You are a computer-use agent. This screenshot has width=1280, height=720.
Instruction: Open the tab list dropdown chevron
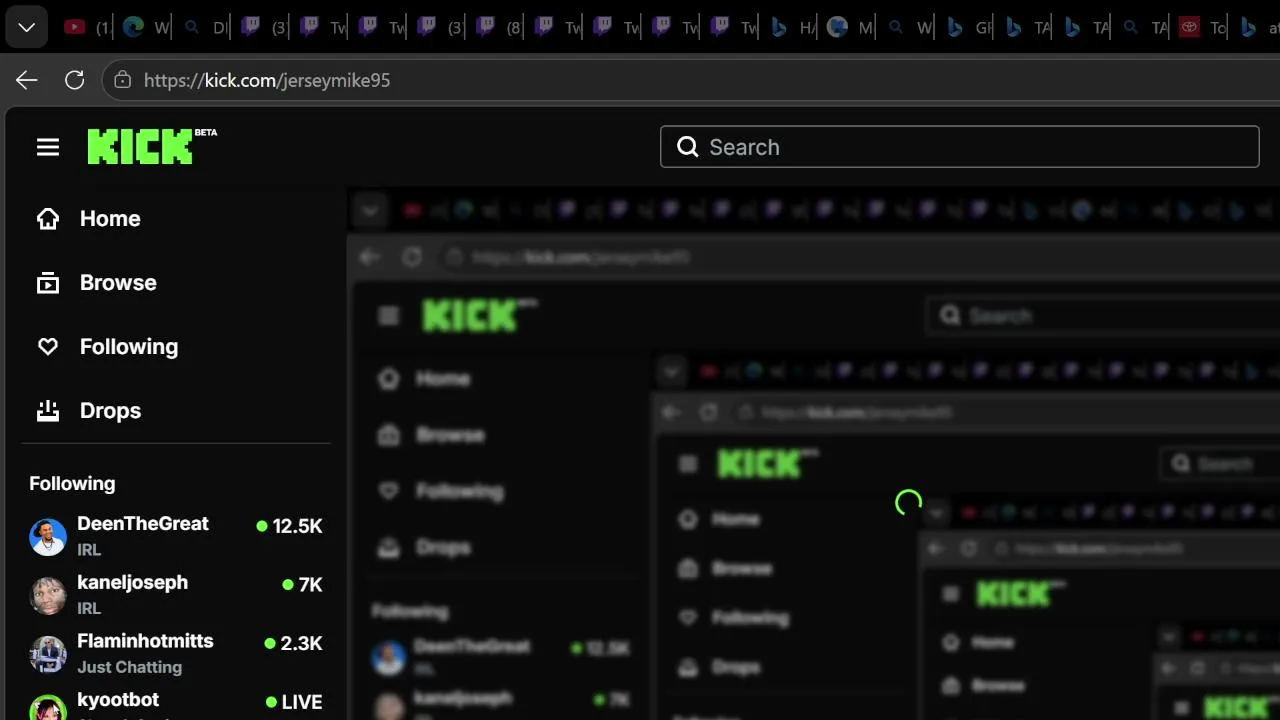pyautogui.click(x=27, y=27)
